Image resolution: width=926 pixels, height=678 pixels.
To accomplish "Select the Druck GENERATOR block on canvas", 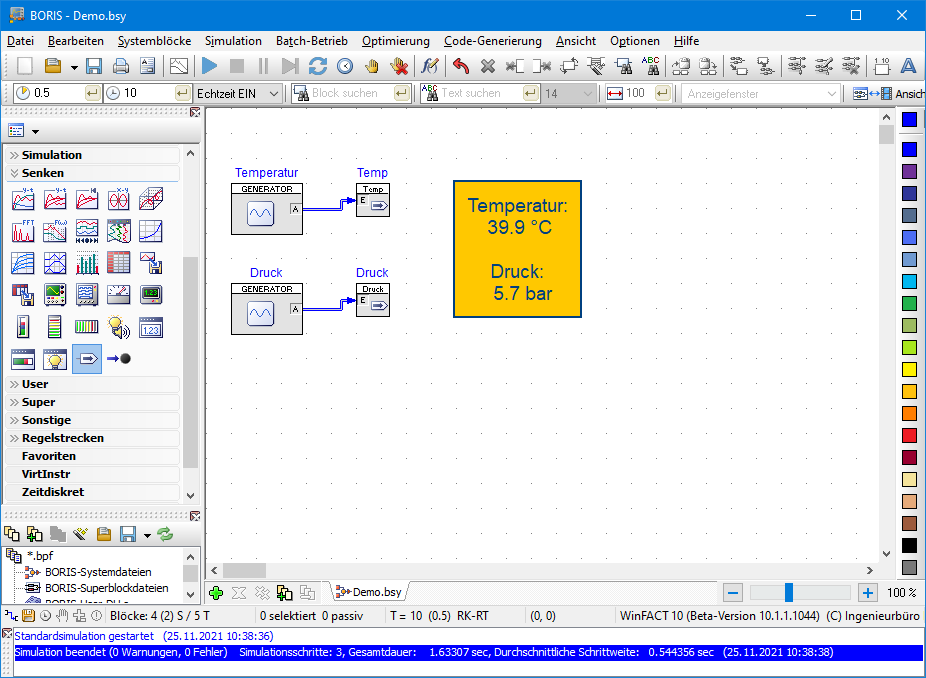I will coord(267,309).
